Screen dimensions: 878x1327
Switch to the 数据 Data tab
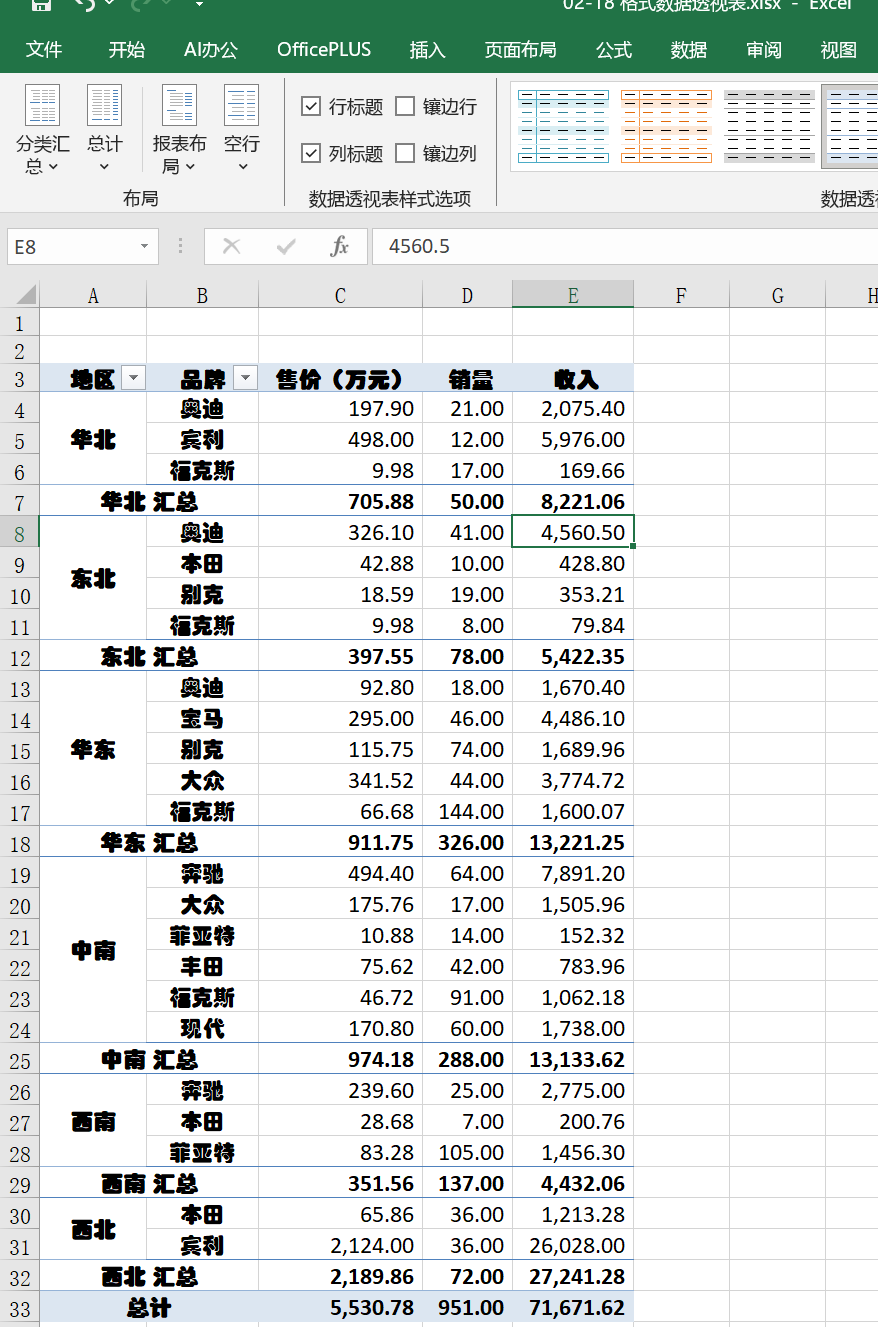689,50
